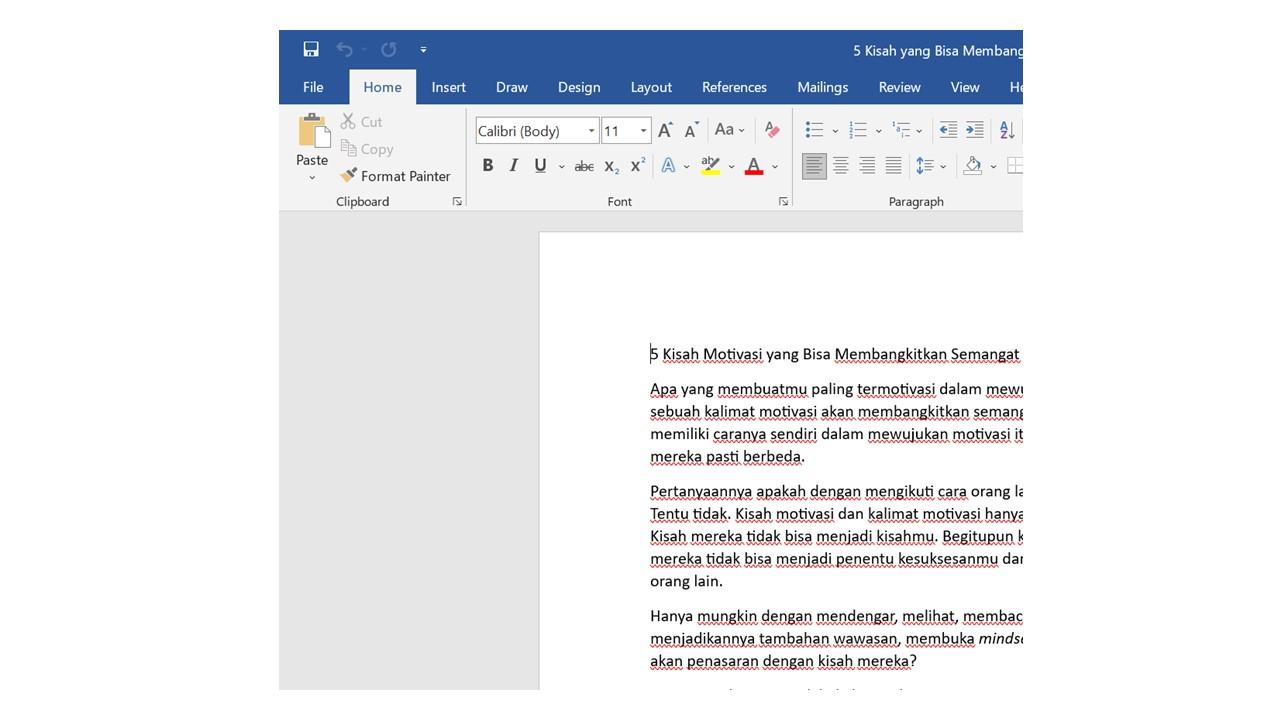The image size is (1280, 720).
Task: Open the Font dialog launcher
Action: (783, 202)
